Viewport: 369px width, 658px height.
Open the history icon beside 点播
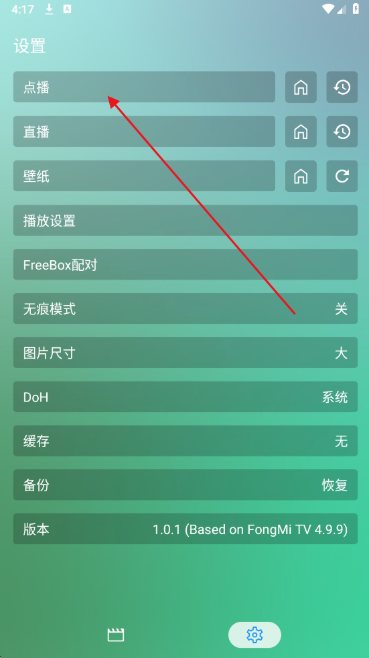(342, 87)
